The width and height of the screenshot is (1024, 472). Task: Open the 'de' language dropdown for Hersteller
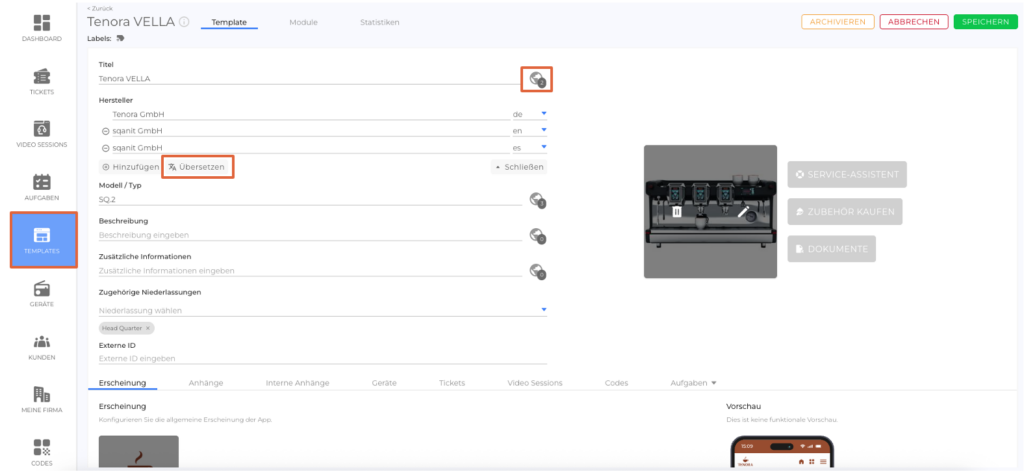pos(544,114)
